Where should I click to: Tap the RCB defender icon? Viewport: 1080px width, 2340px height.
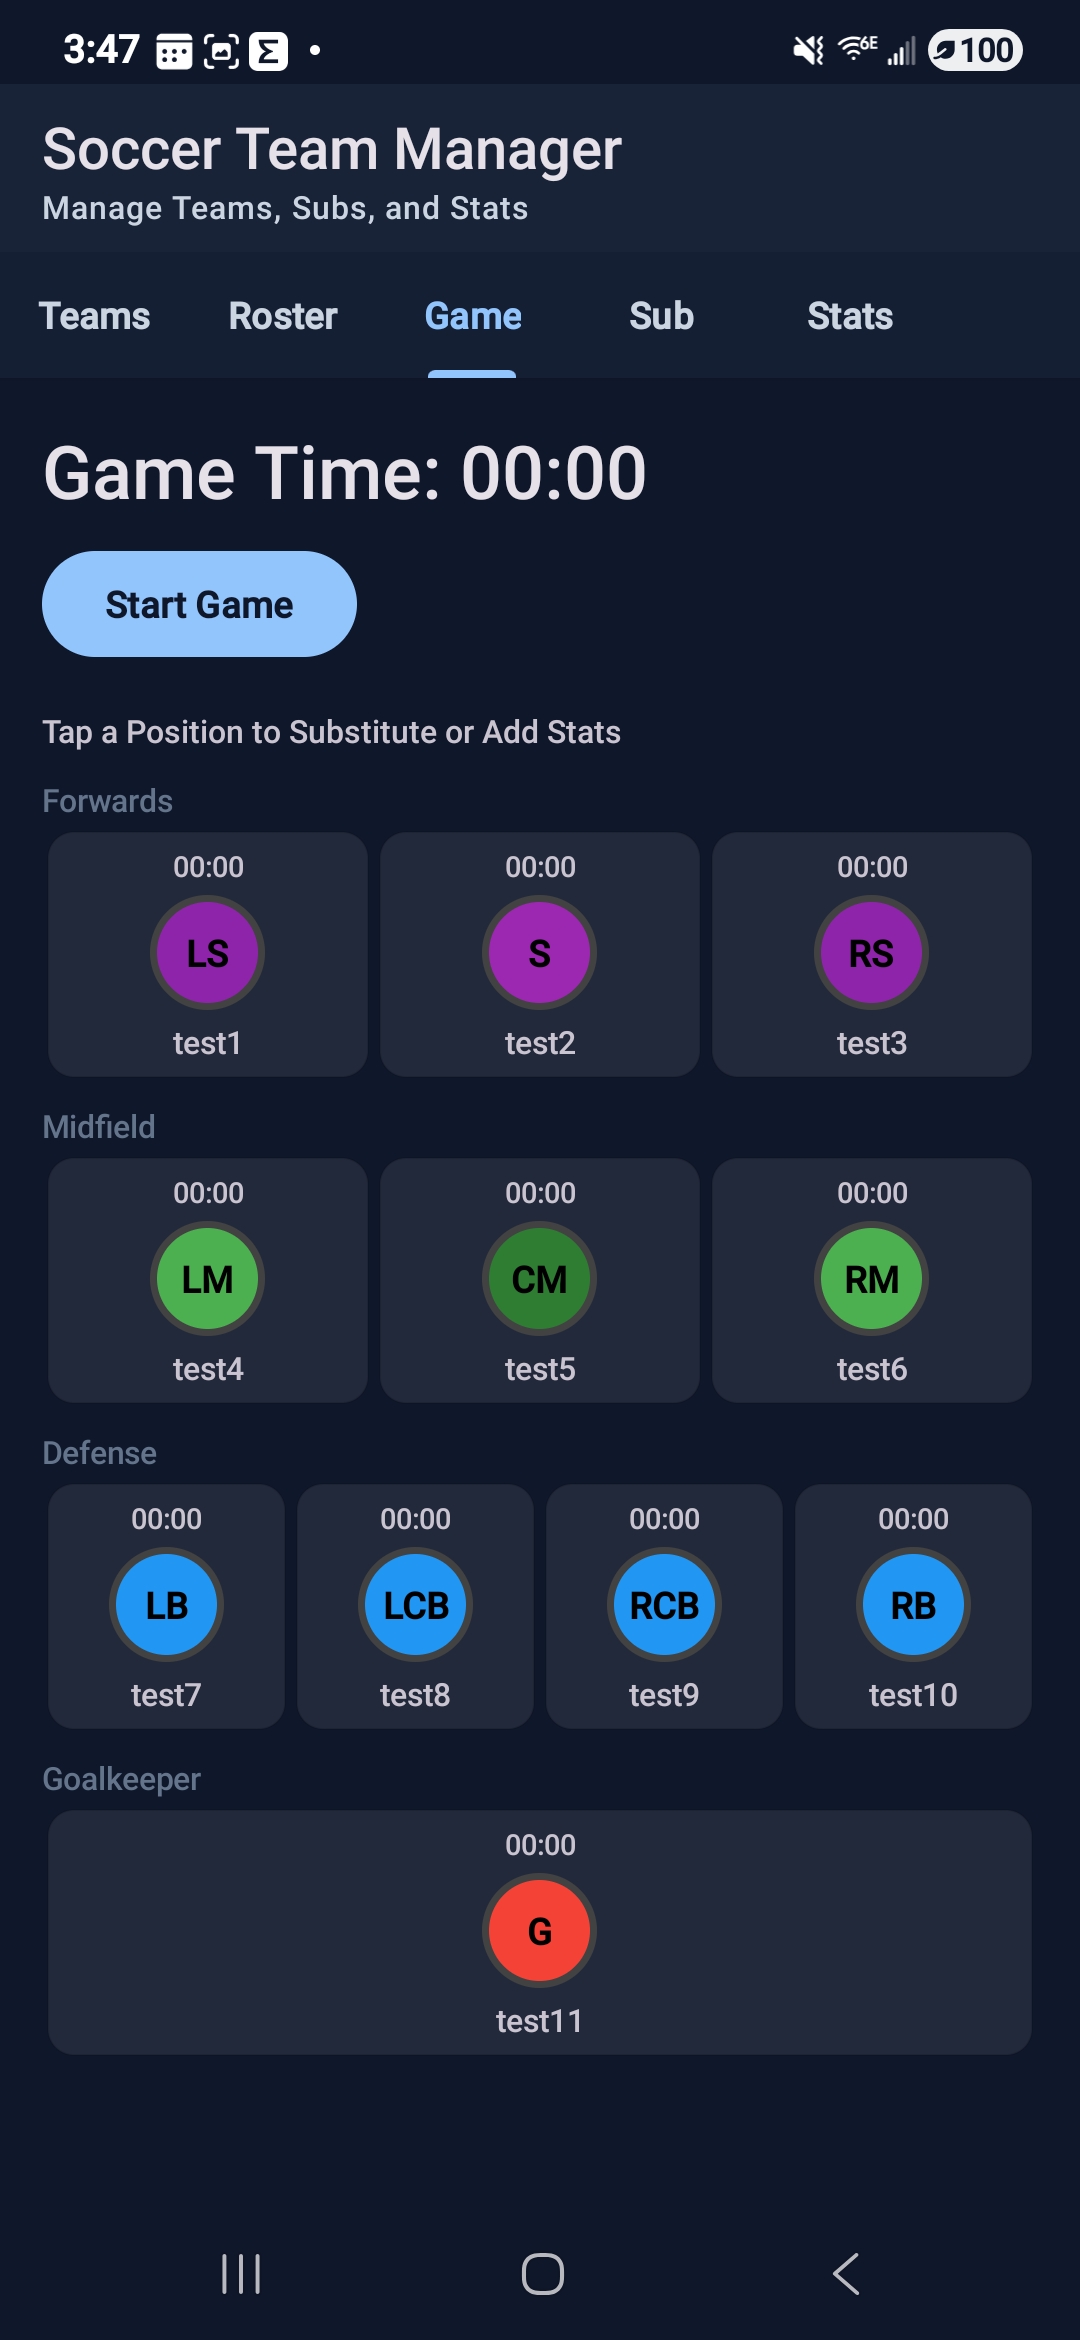point(664,1605)
